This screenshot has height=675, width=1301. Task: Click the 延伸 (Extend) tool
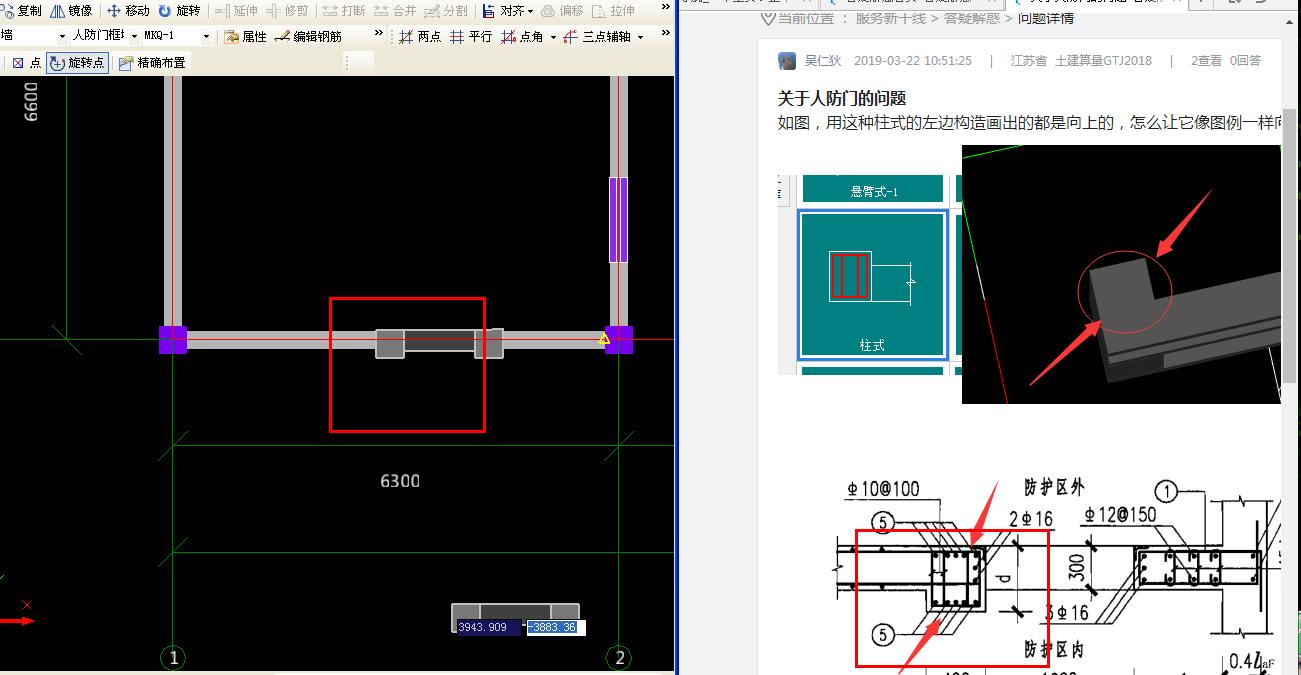[236, 11]
